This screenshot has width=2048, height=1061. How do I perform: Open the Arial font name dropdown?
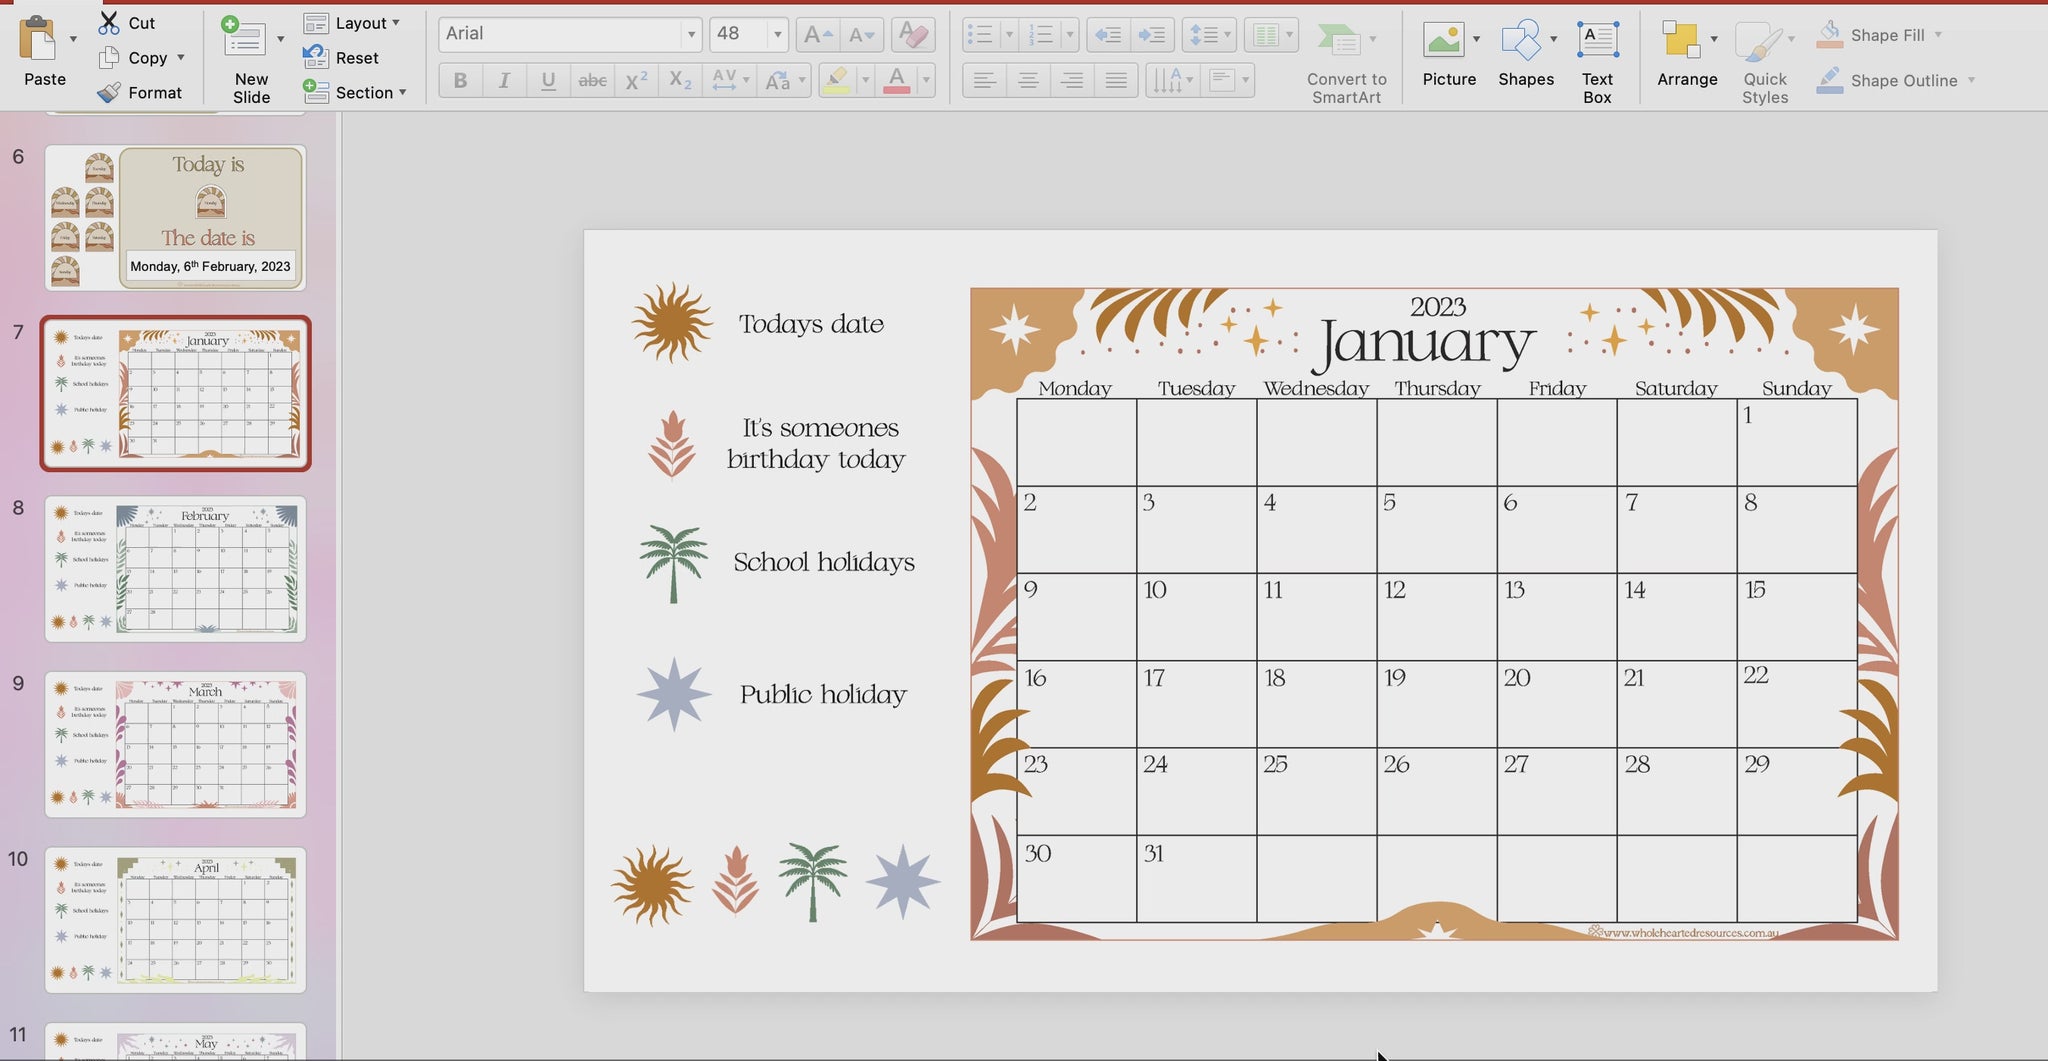(x=691, y=35)
